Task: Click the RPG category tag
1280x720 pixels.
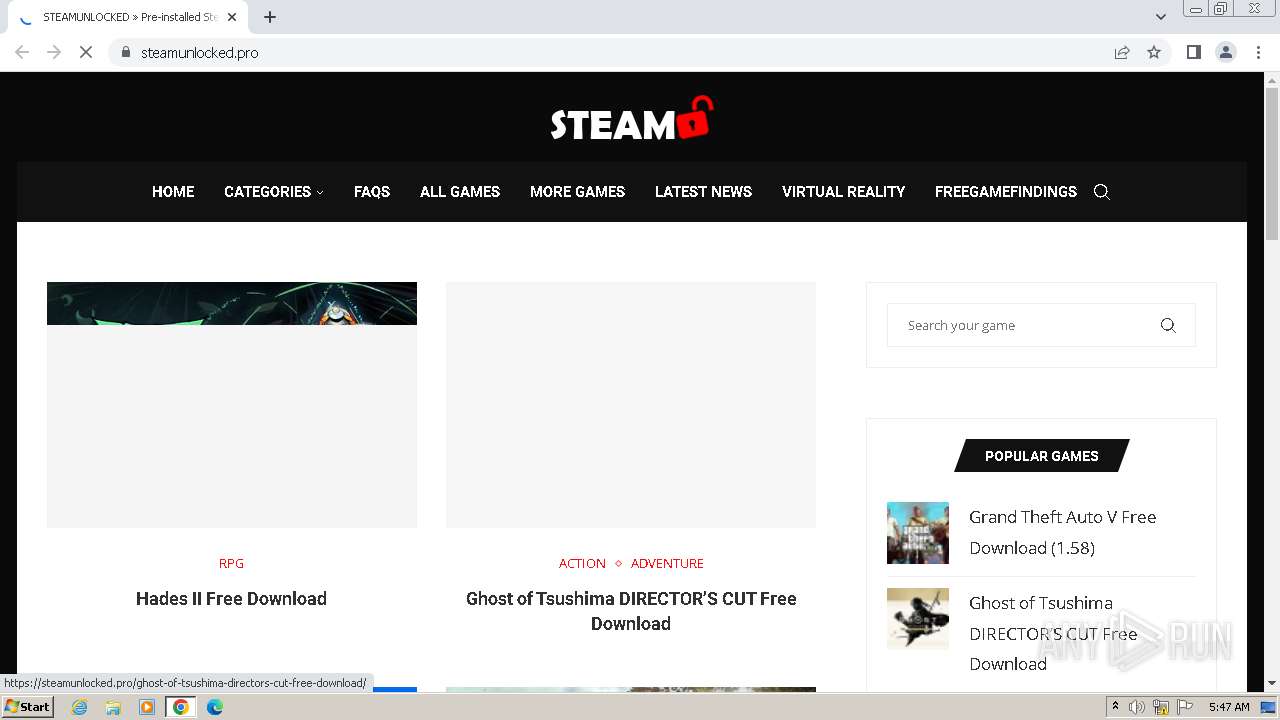Action: point(231,563)
